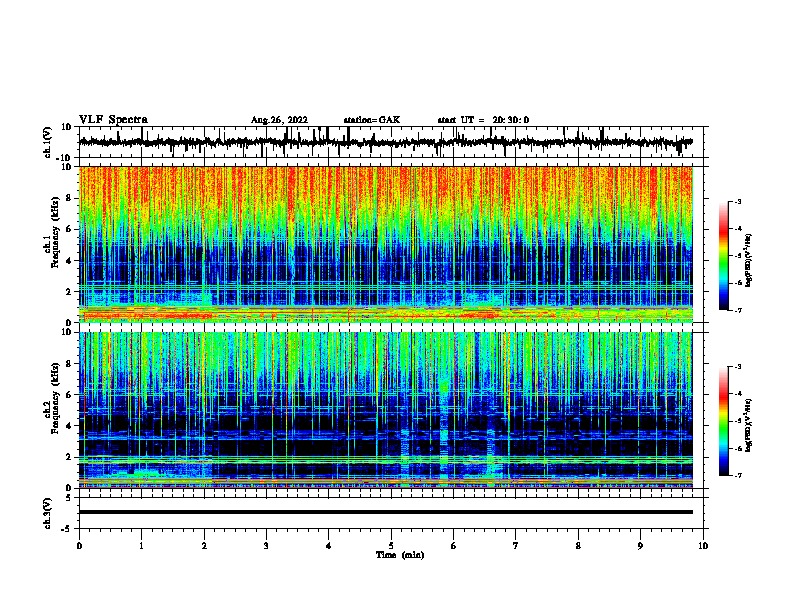Click the ch.1 color bar log(PSD) label
792x612 pixels.
click(749, 261)
